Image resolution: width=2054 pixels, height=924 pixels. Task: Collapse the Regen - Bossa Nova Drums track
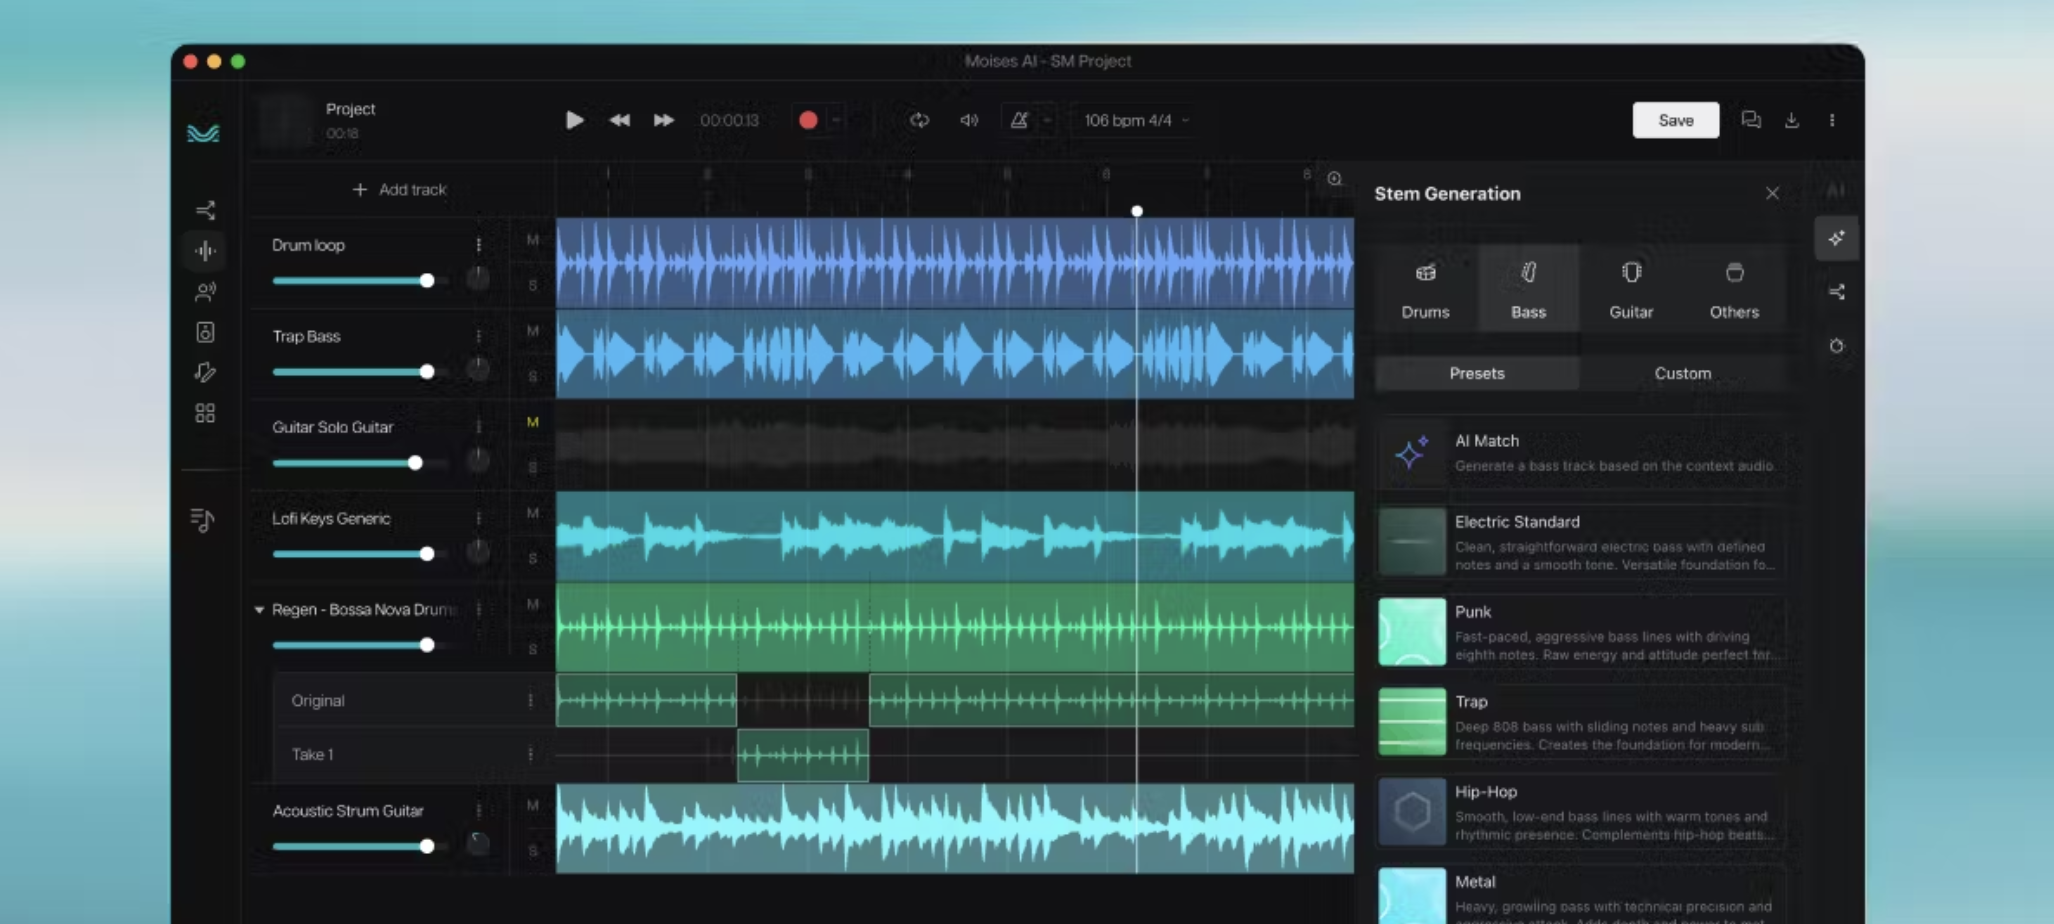[259, 609]
